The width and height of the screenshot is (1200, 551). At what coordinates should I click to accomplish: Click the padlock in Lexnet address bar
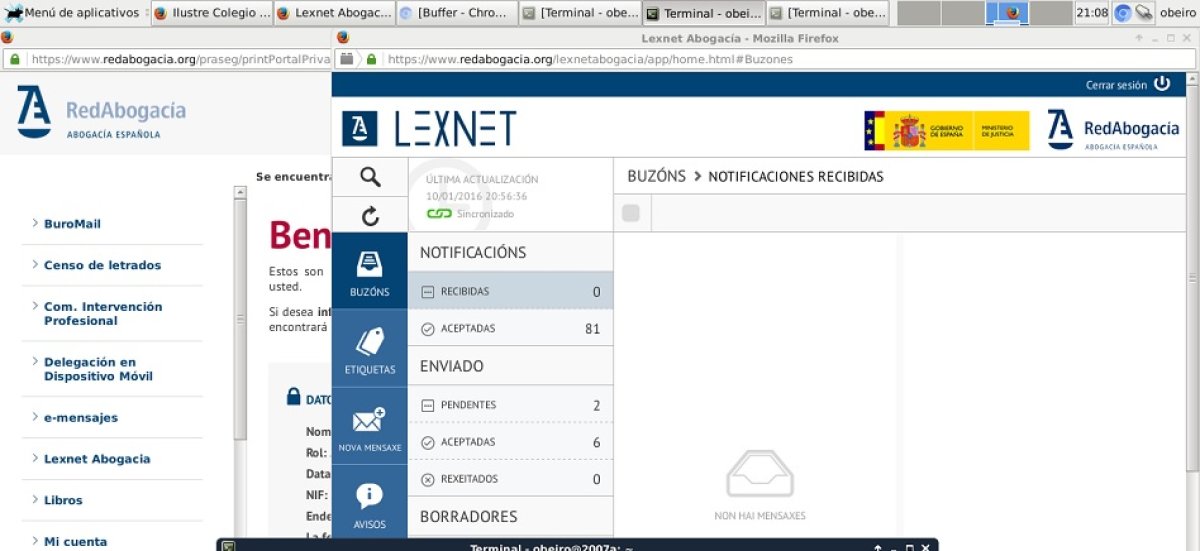[371, 59]
